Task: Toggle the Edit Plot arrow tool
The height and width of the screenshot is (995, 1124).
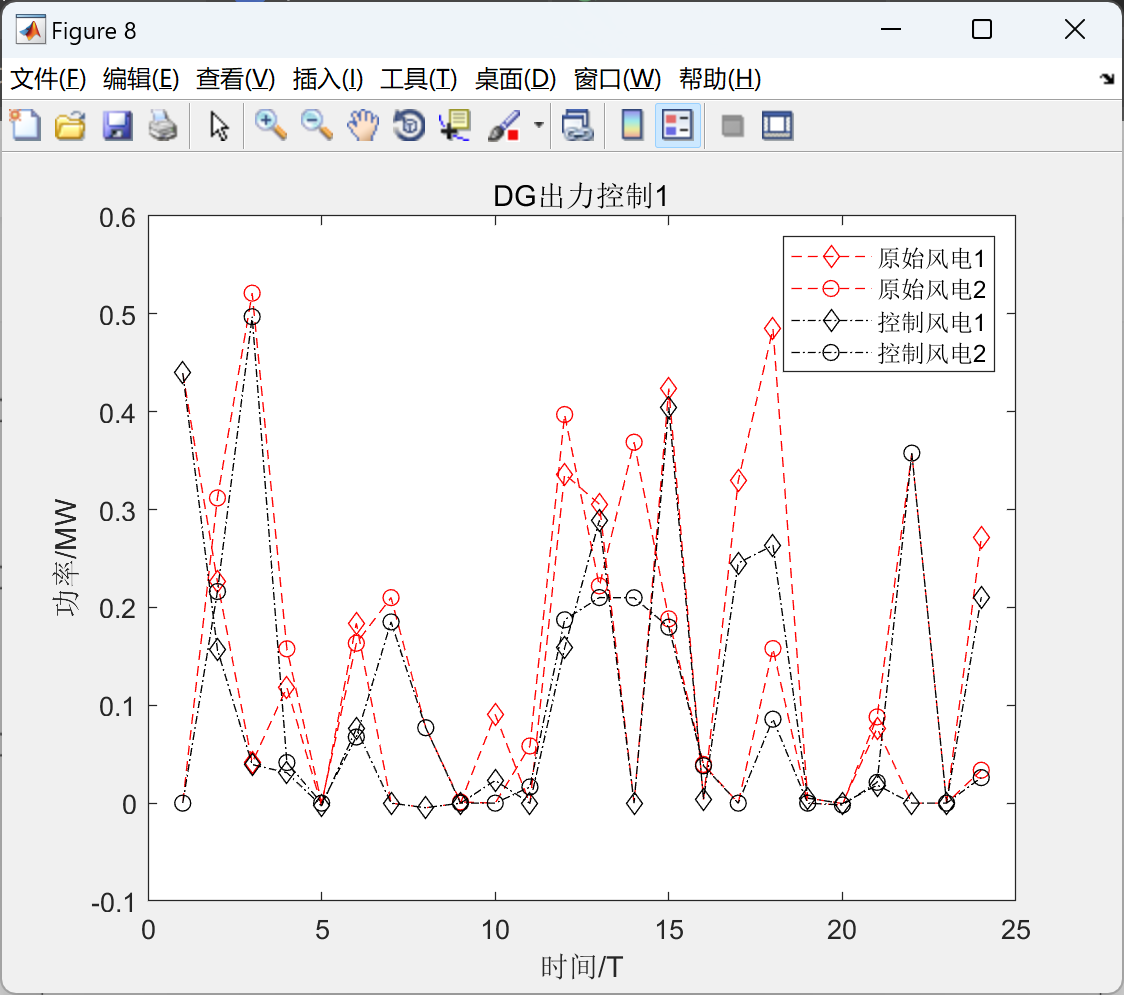Action: tap(219, 125)
